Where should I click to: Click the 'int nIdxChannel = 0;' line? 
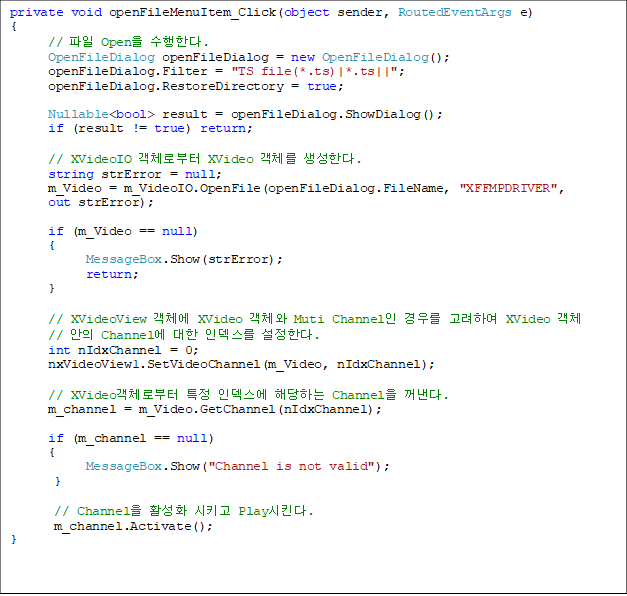124,350
